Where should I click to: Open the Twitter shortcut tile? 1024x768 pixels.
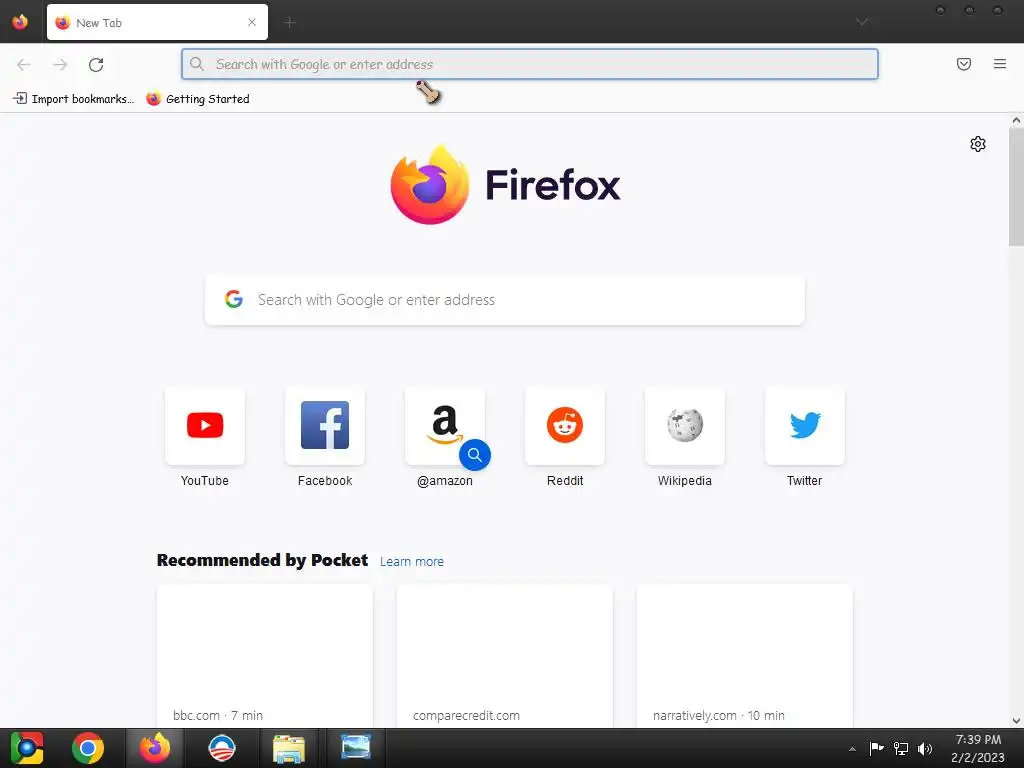805,426
